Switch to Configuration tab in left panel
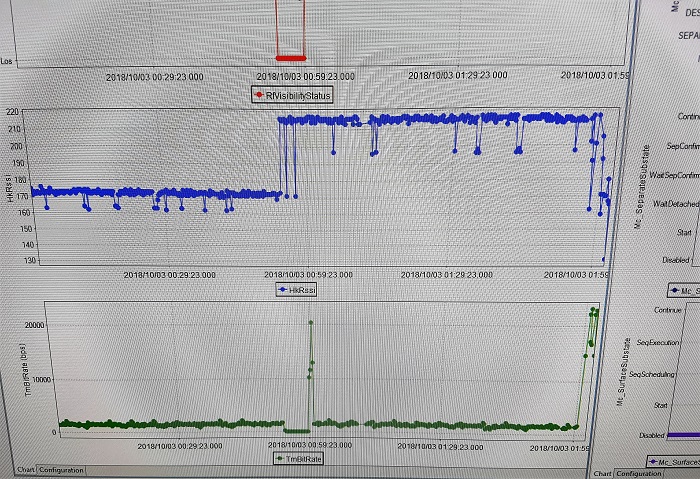This screenshot has height=479, width=700. pyautogui.click(x=62, y=470)
